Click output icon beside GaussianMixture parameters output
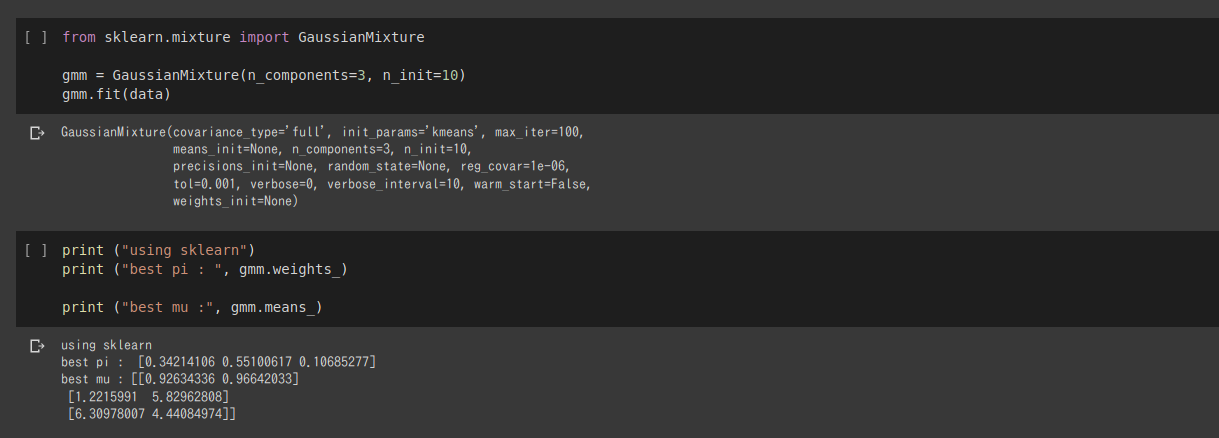The width and height of the screenshot is (1219, 438). click(37, 132)
